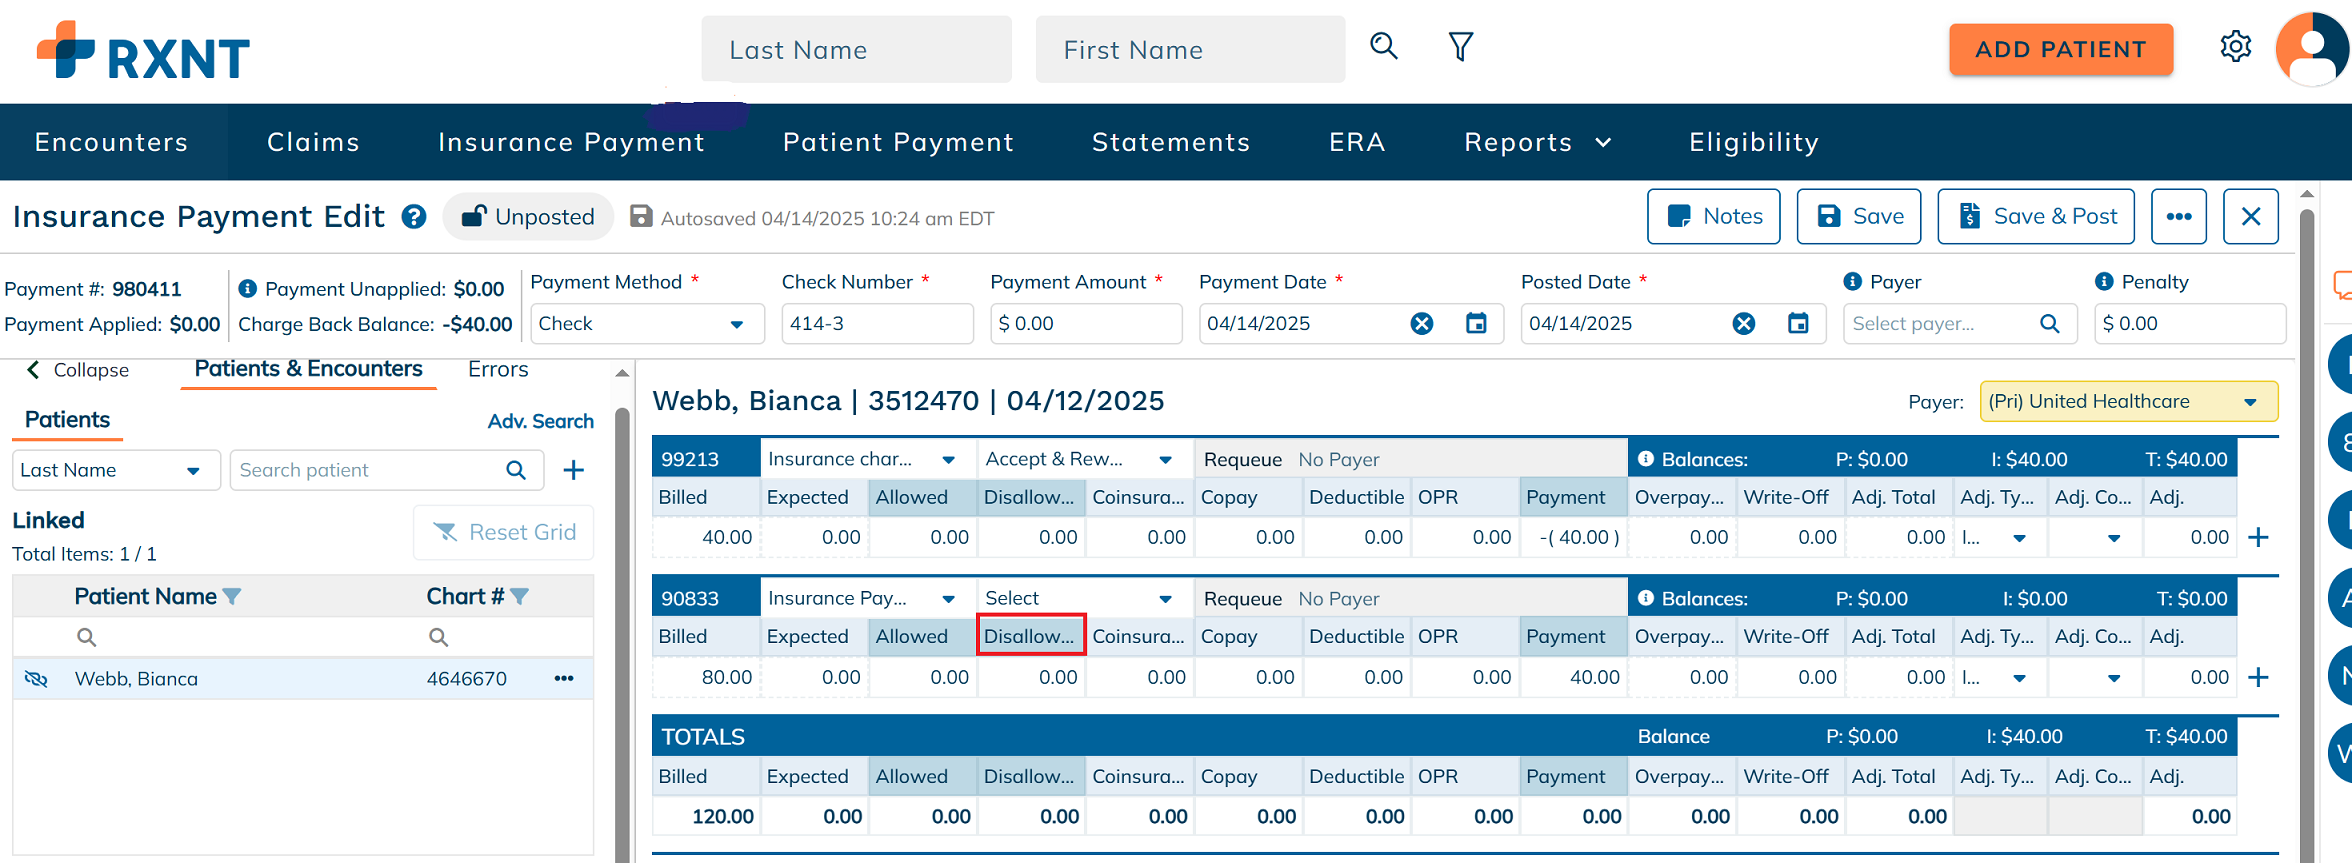Open the ERA section
This screenshot has height=863, width=2352.
point(1357,142)
